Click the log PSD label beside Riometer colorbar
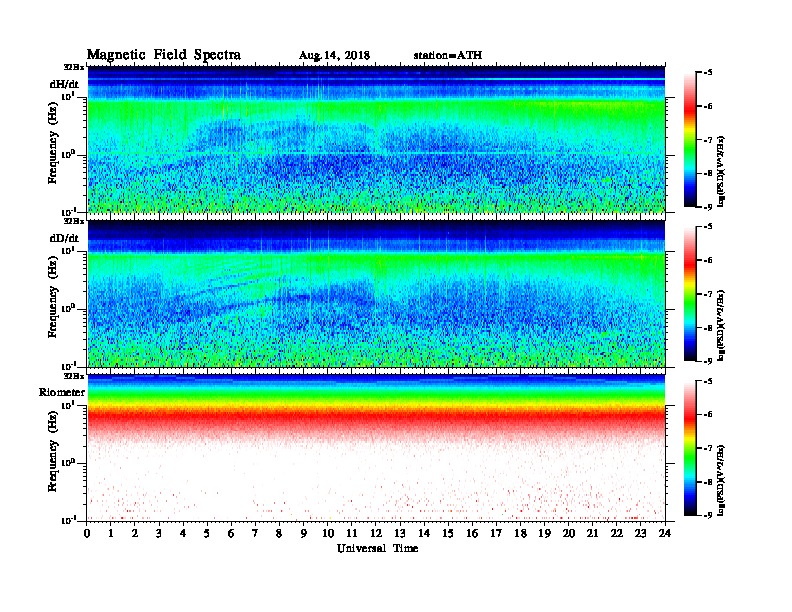Screen dimensions: 792x612 pos(721,480)
